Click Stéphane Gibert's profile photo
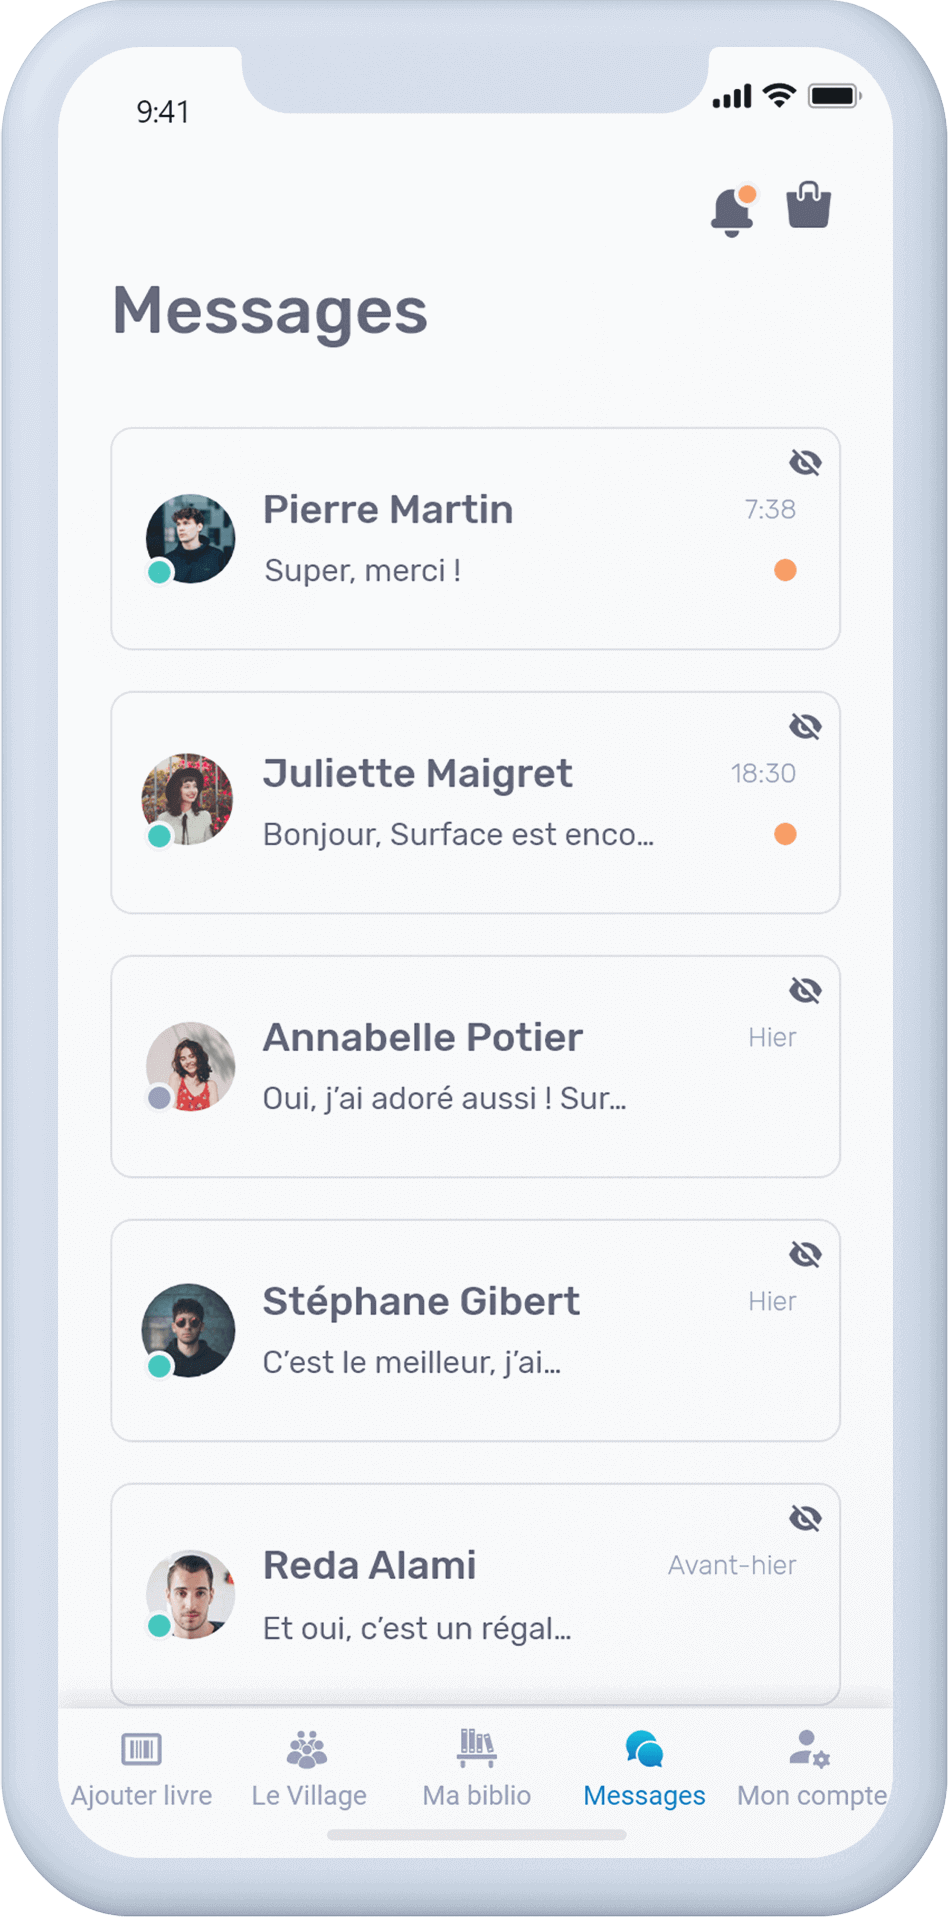Screen dimensions: 948x1917 pyautogui.click(x=189, y=1330)
